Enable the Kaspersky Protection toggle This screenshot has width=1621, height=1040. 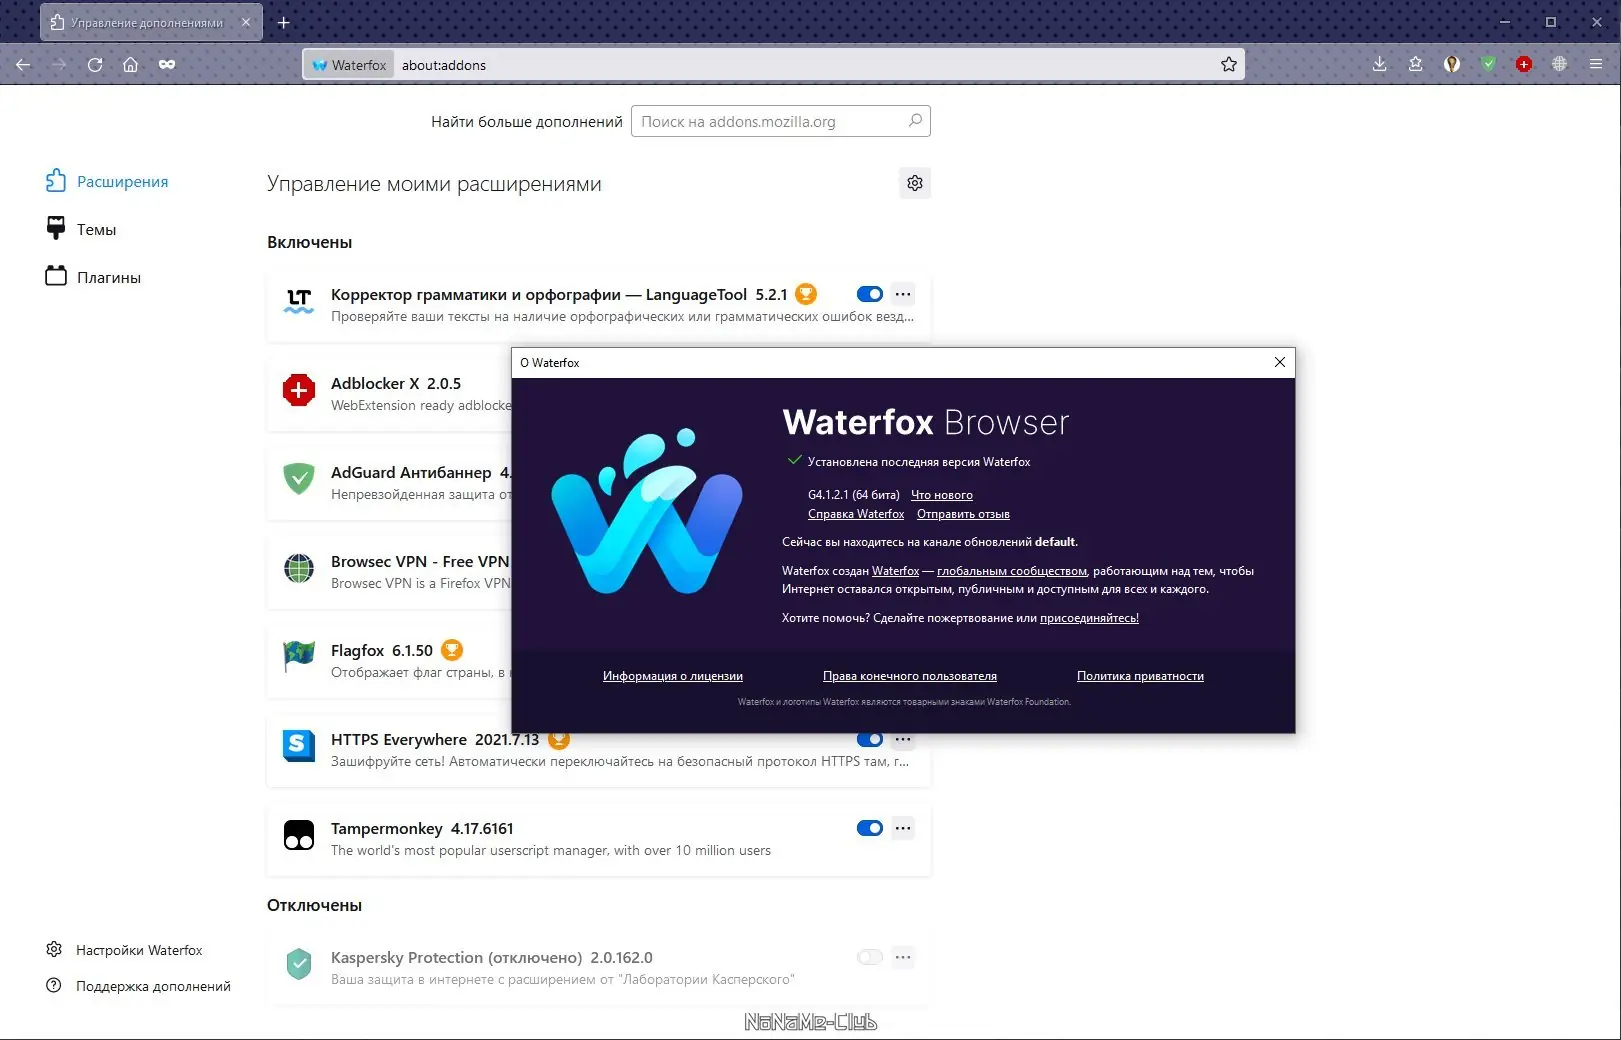(x=870, y=957)
